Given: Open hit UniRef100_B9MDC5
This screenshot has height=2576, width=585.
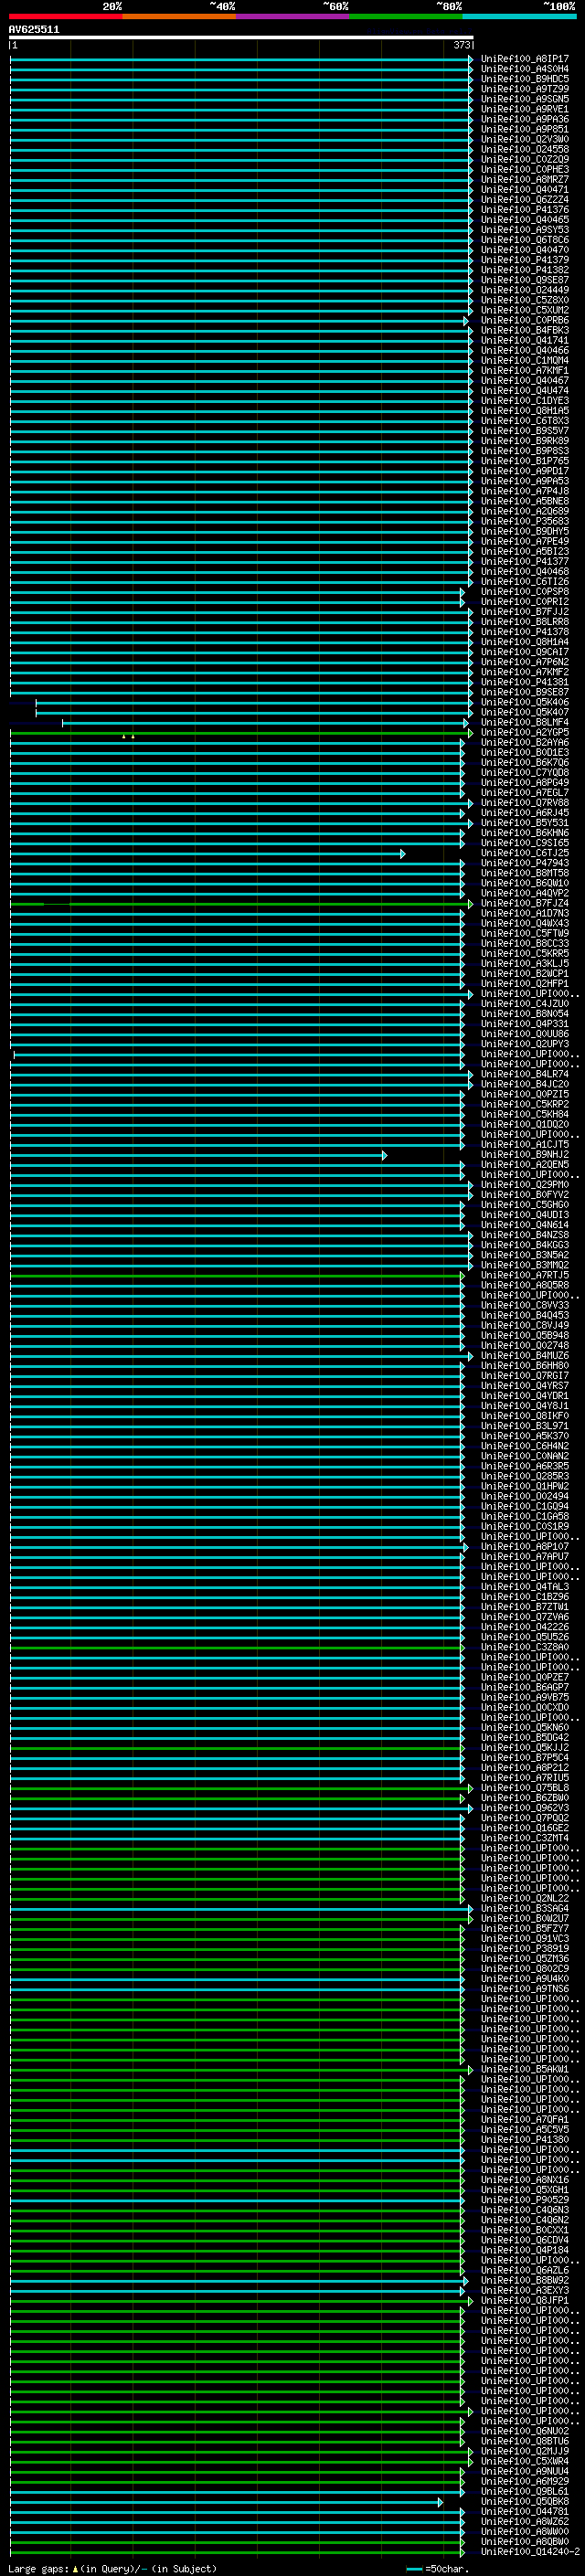Looking at the screenshot, I should click(x=524, y=79).
